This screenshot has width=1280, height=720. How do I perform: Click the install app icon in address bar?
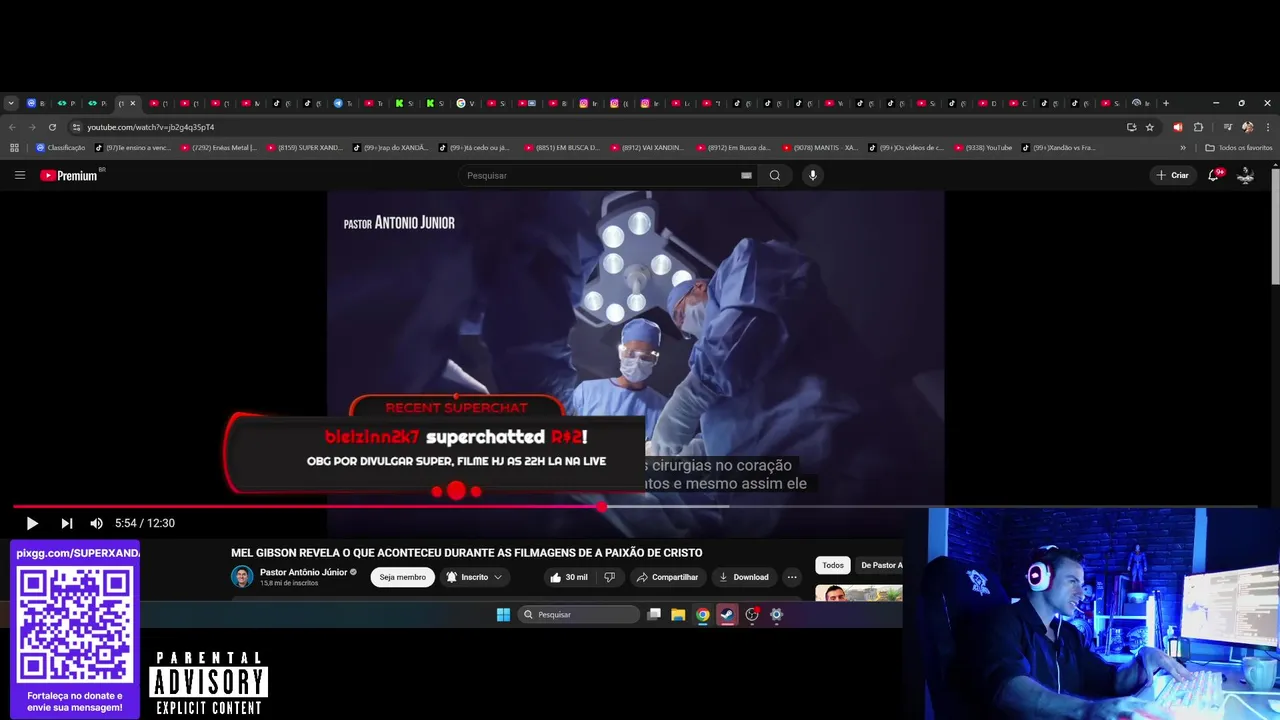click(1131, 127)
